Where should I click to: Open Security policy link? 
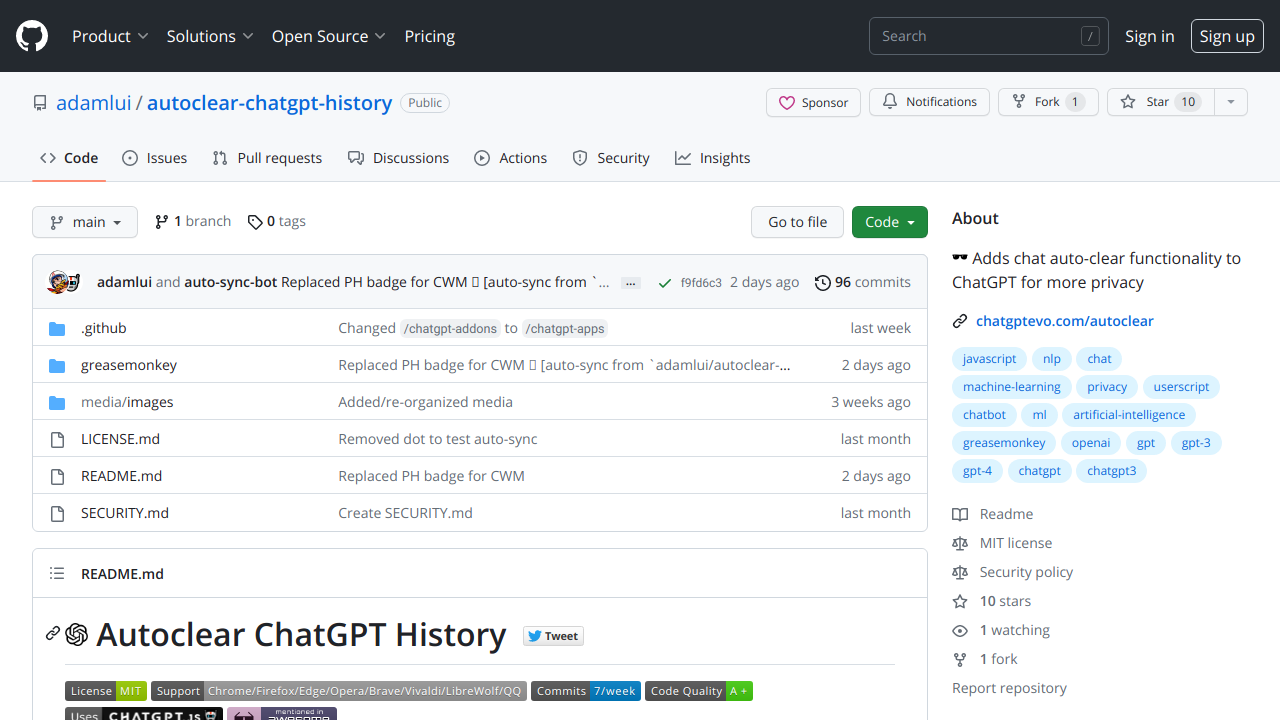point(1013,572)
